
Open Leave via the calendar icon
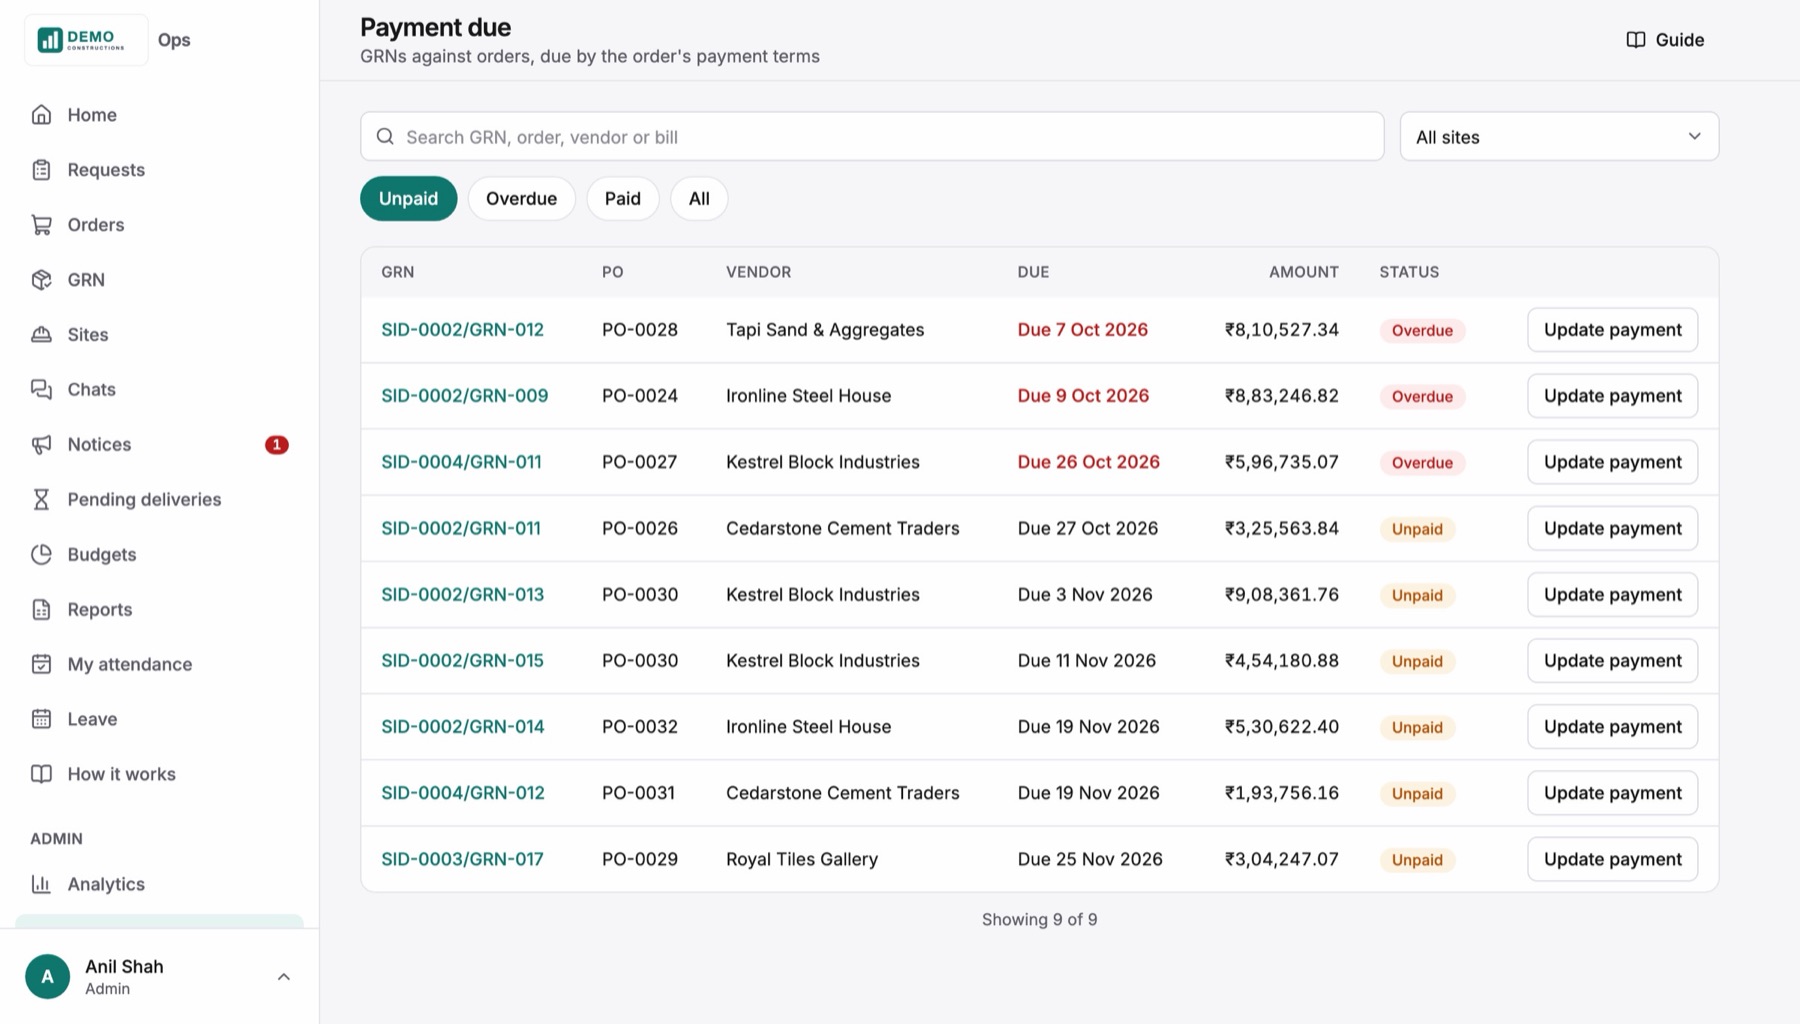[41, 720]
